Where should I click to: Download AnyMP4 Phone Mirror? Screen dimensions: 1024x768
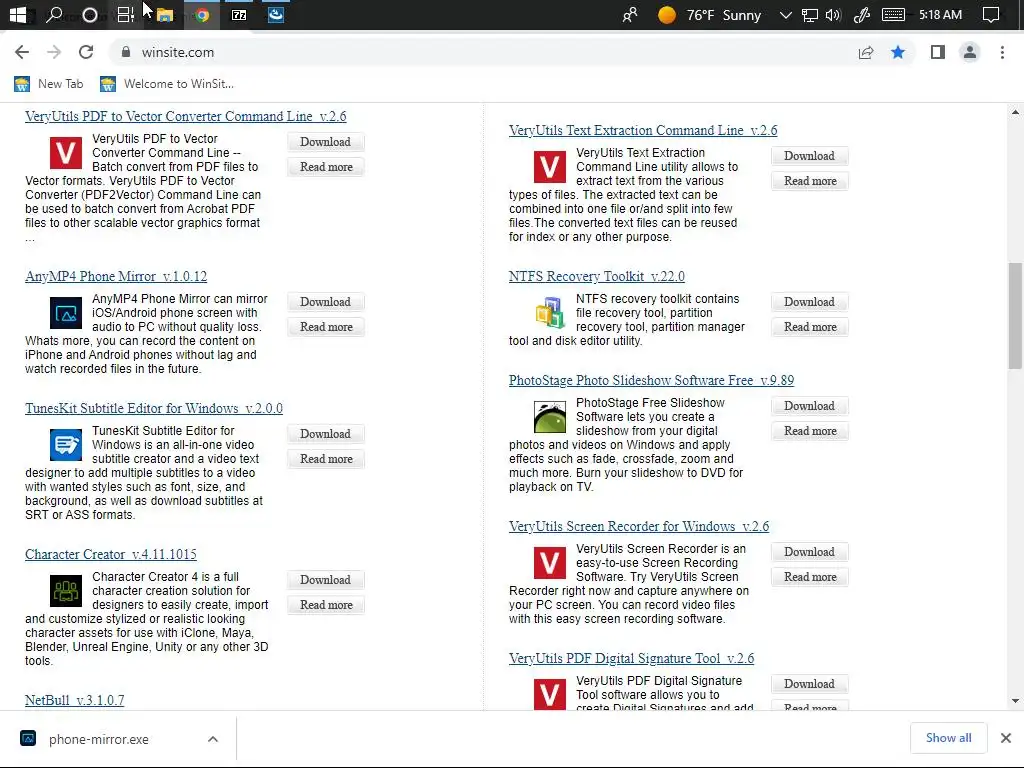[x=325, y=302]
